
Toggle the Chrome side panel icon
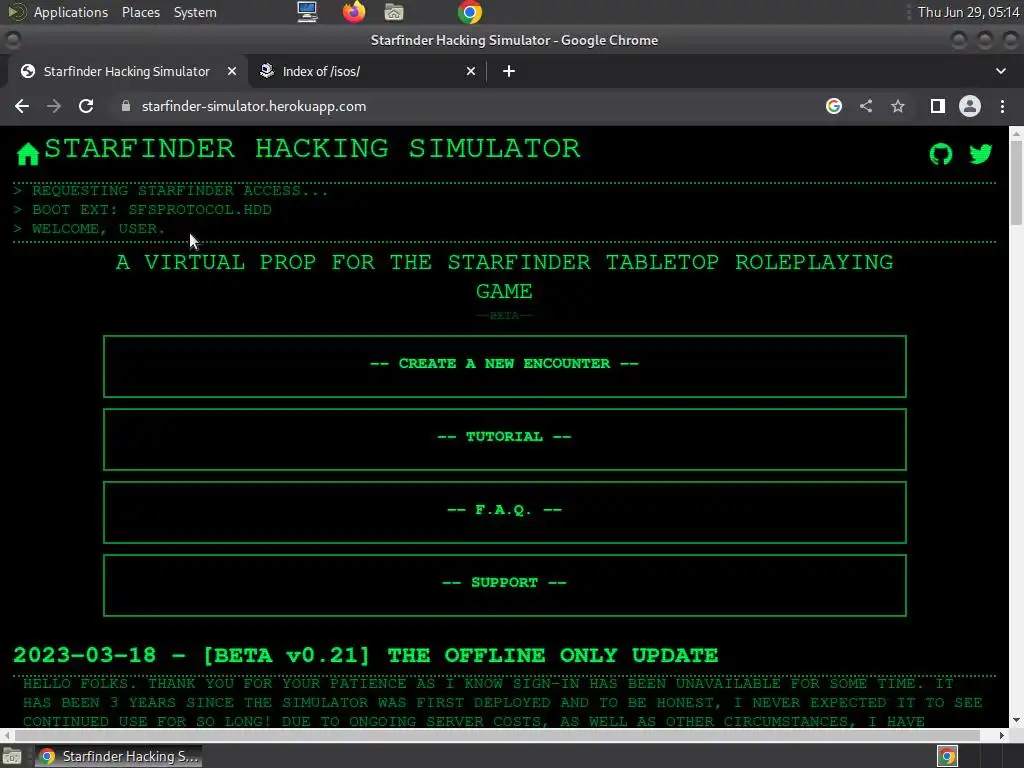click(x=937, y=106)
